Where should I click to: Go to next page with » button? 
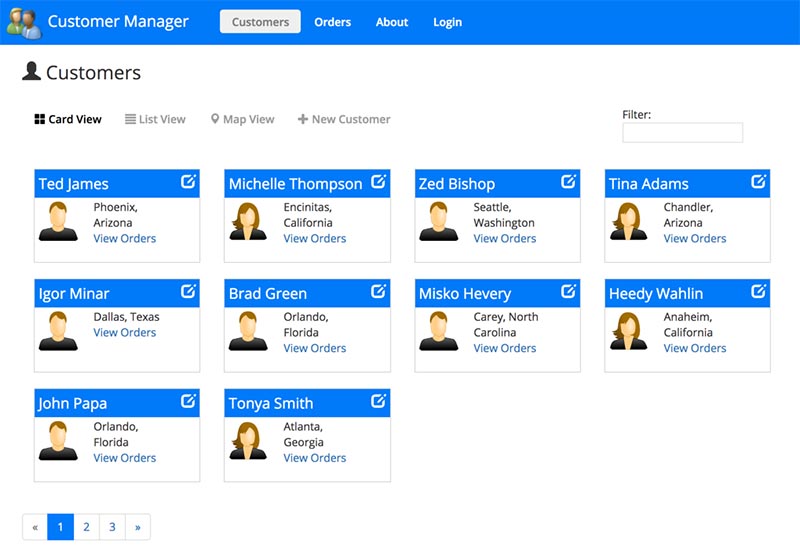pyautogui.click(x=138, y=527)
